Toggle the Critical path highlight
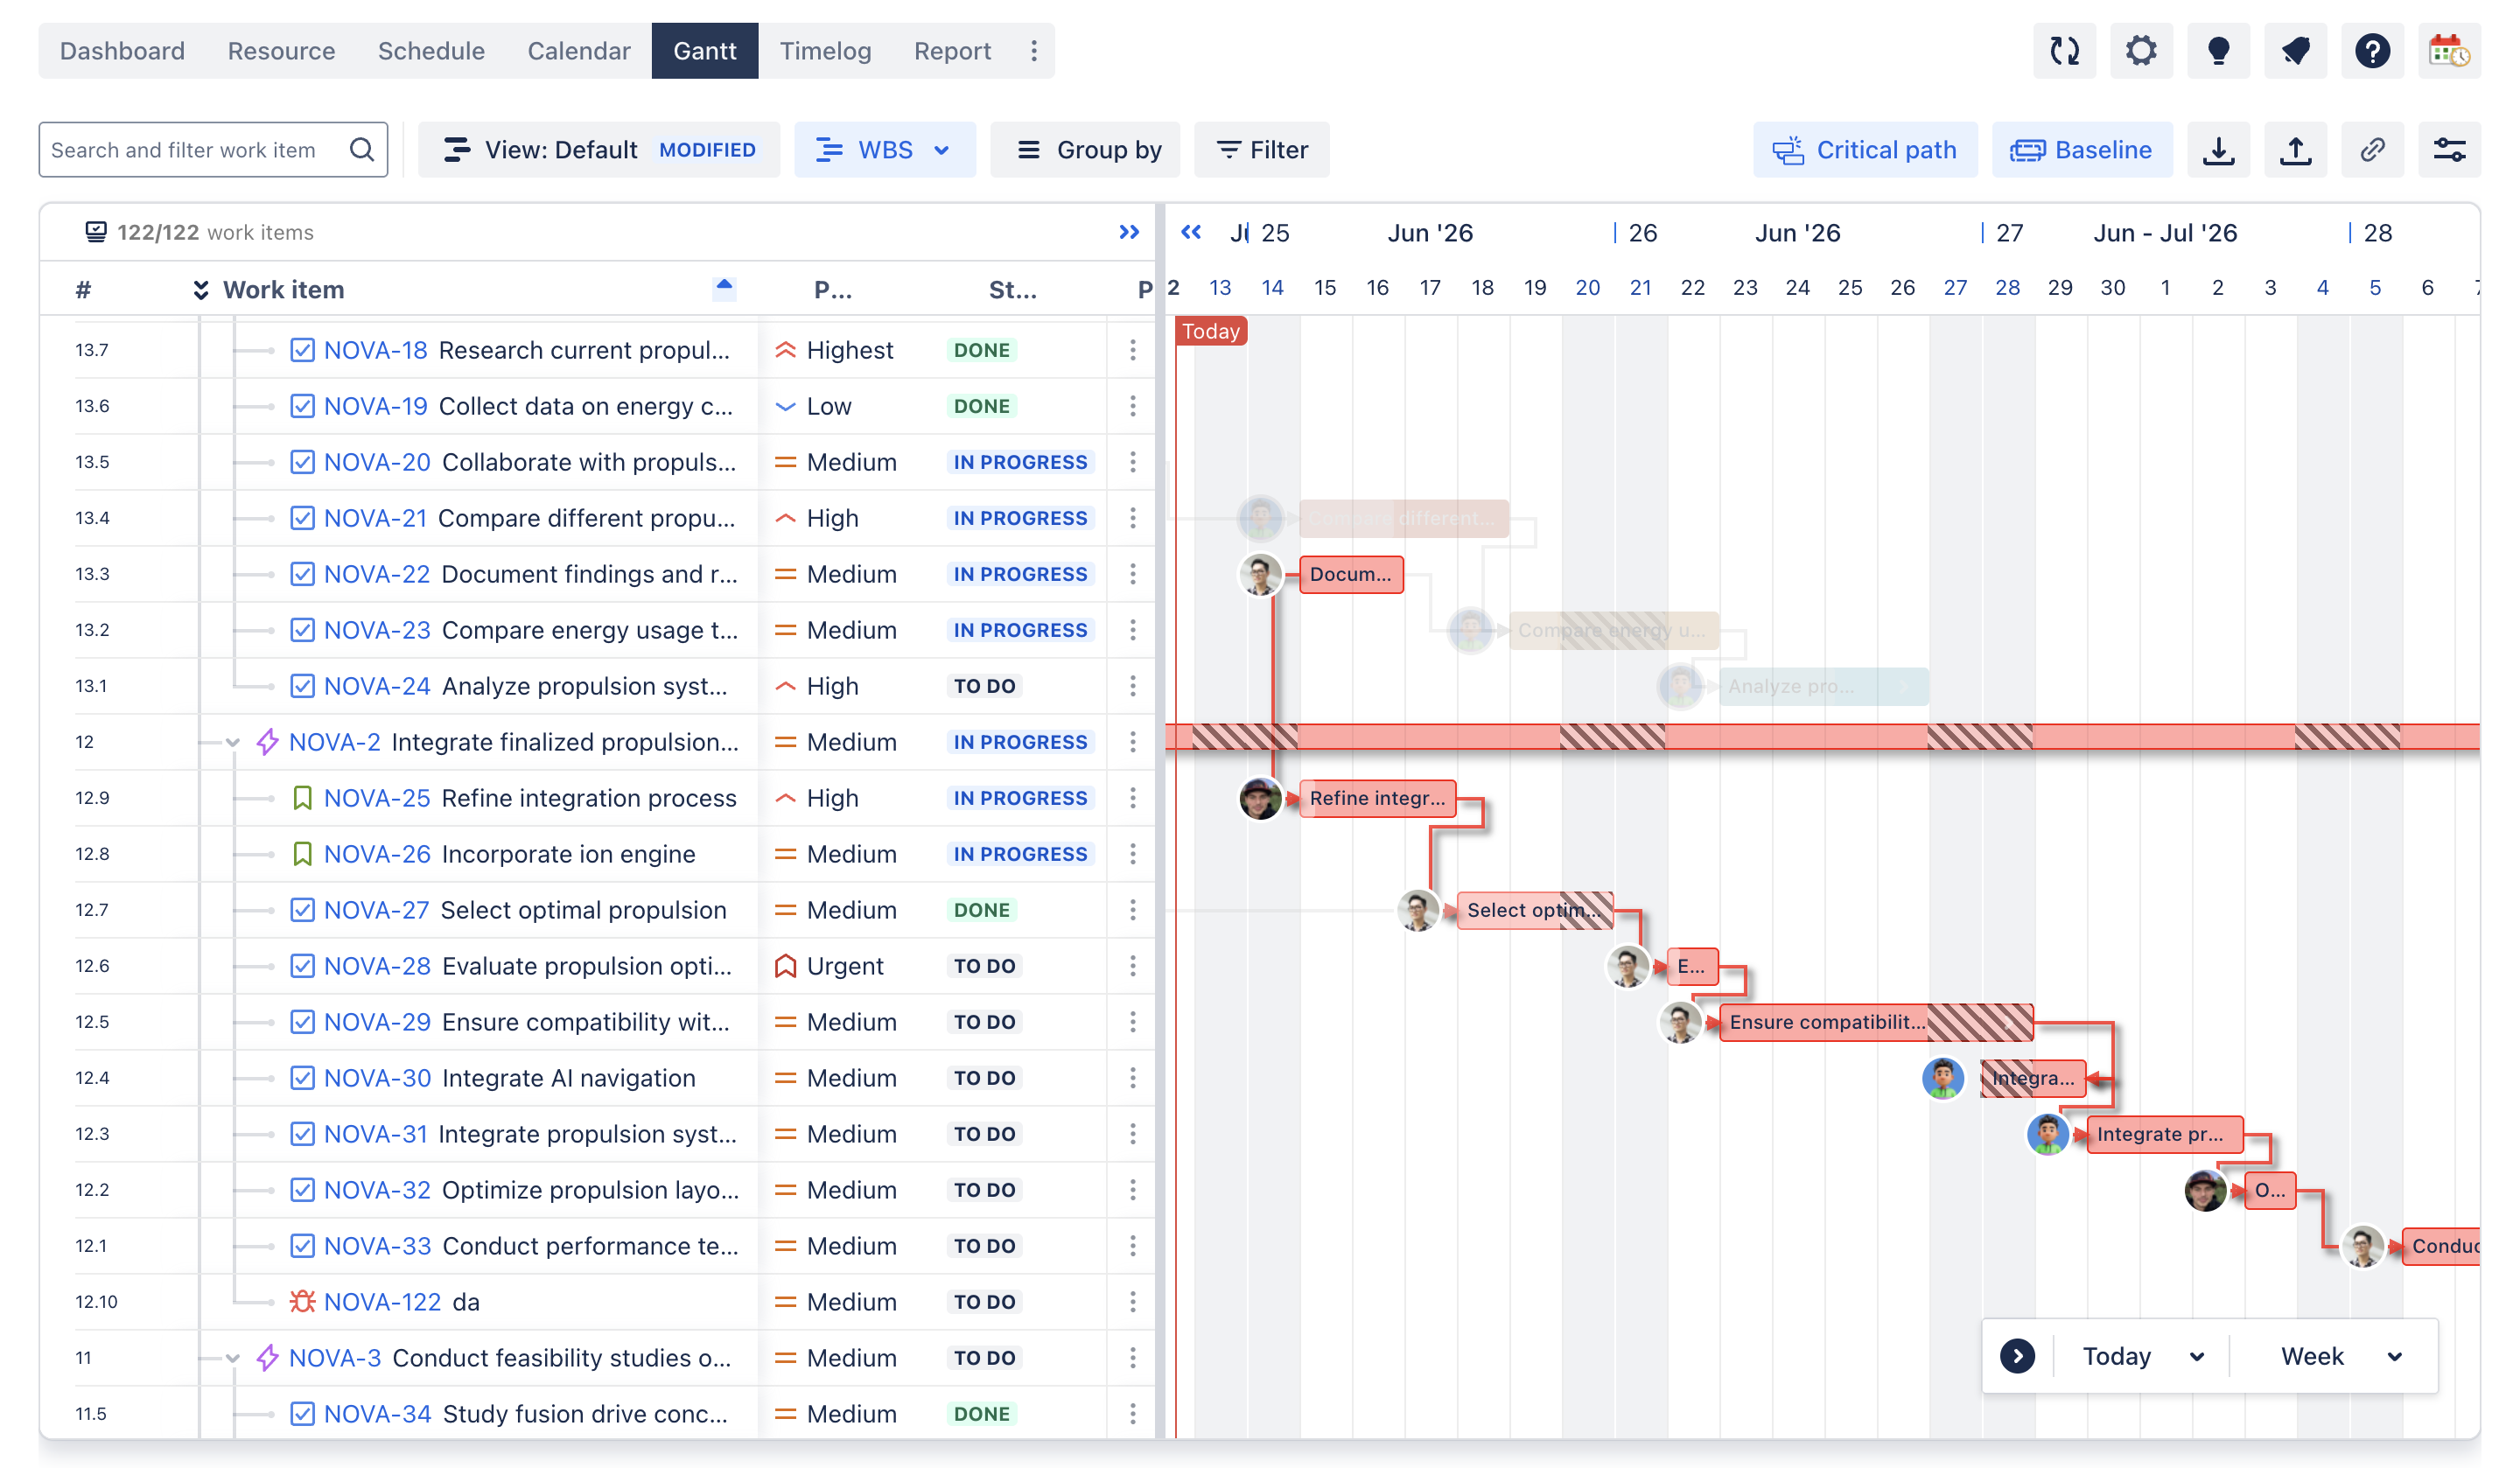 pyautogui.click(x=1865, y=150)
